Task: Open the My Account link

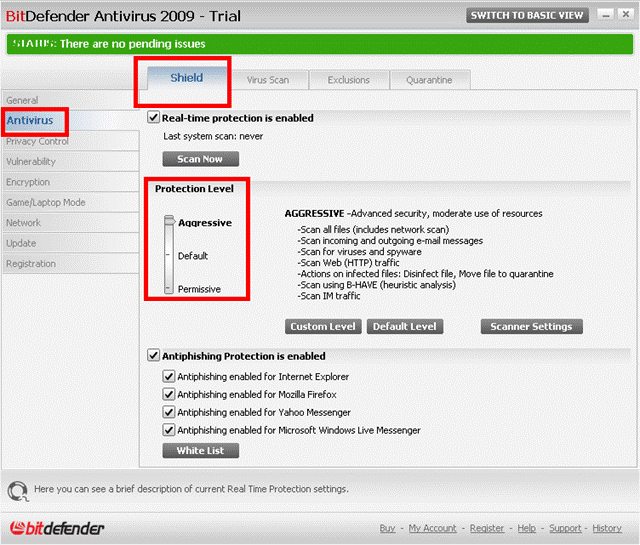Action: pos(432,528)
